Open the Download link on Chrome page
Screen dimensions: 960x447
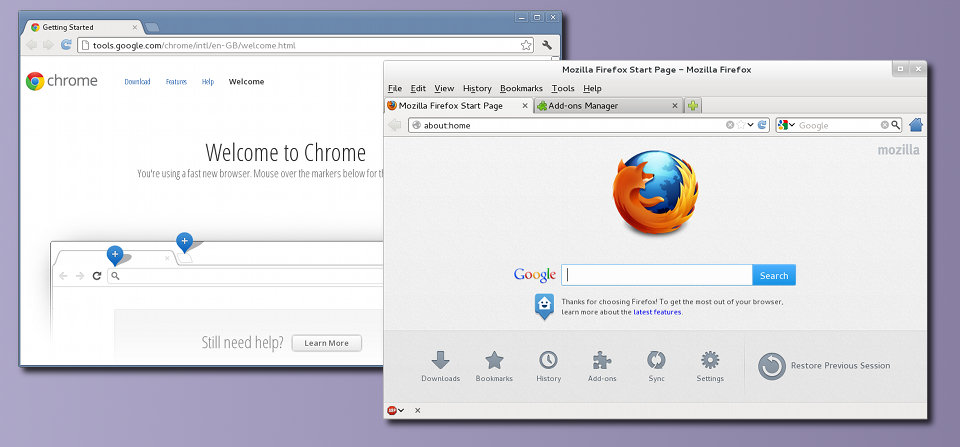point(137,81)
